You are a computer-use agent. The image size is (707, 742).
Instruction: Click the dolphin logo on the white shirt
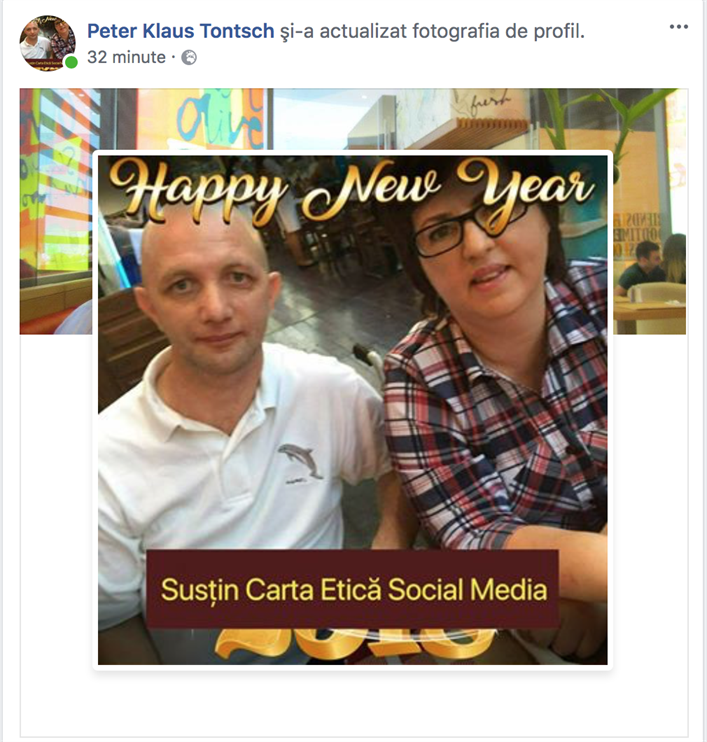(300, 459)
